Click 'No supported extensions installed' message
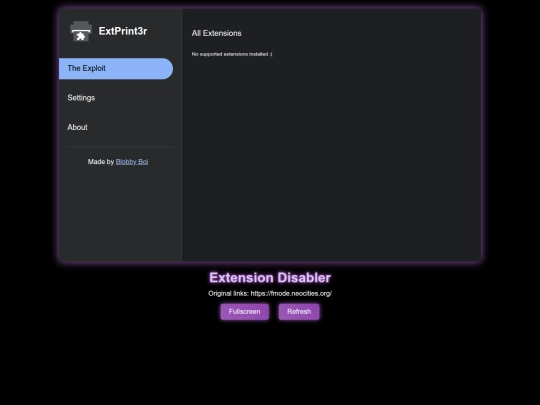This screenshot has height=405, width=540. point(232,54)
